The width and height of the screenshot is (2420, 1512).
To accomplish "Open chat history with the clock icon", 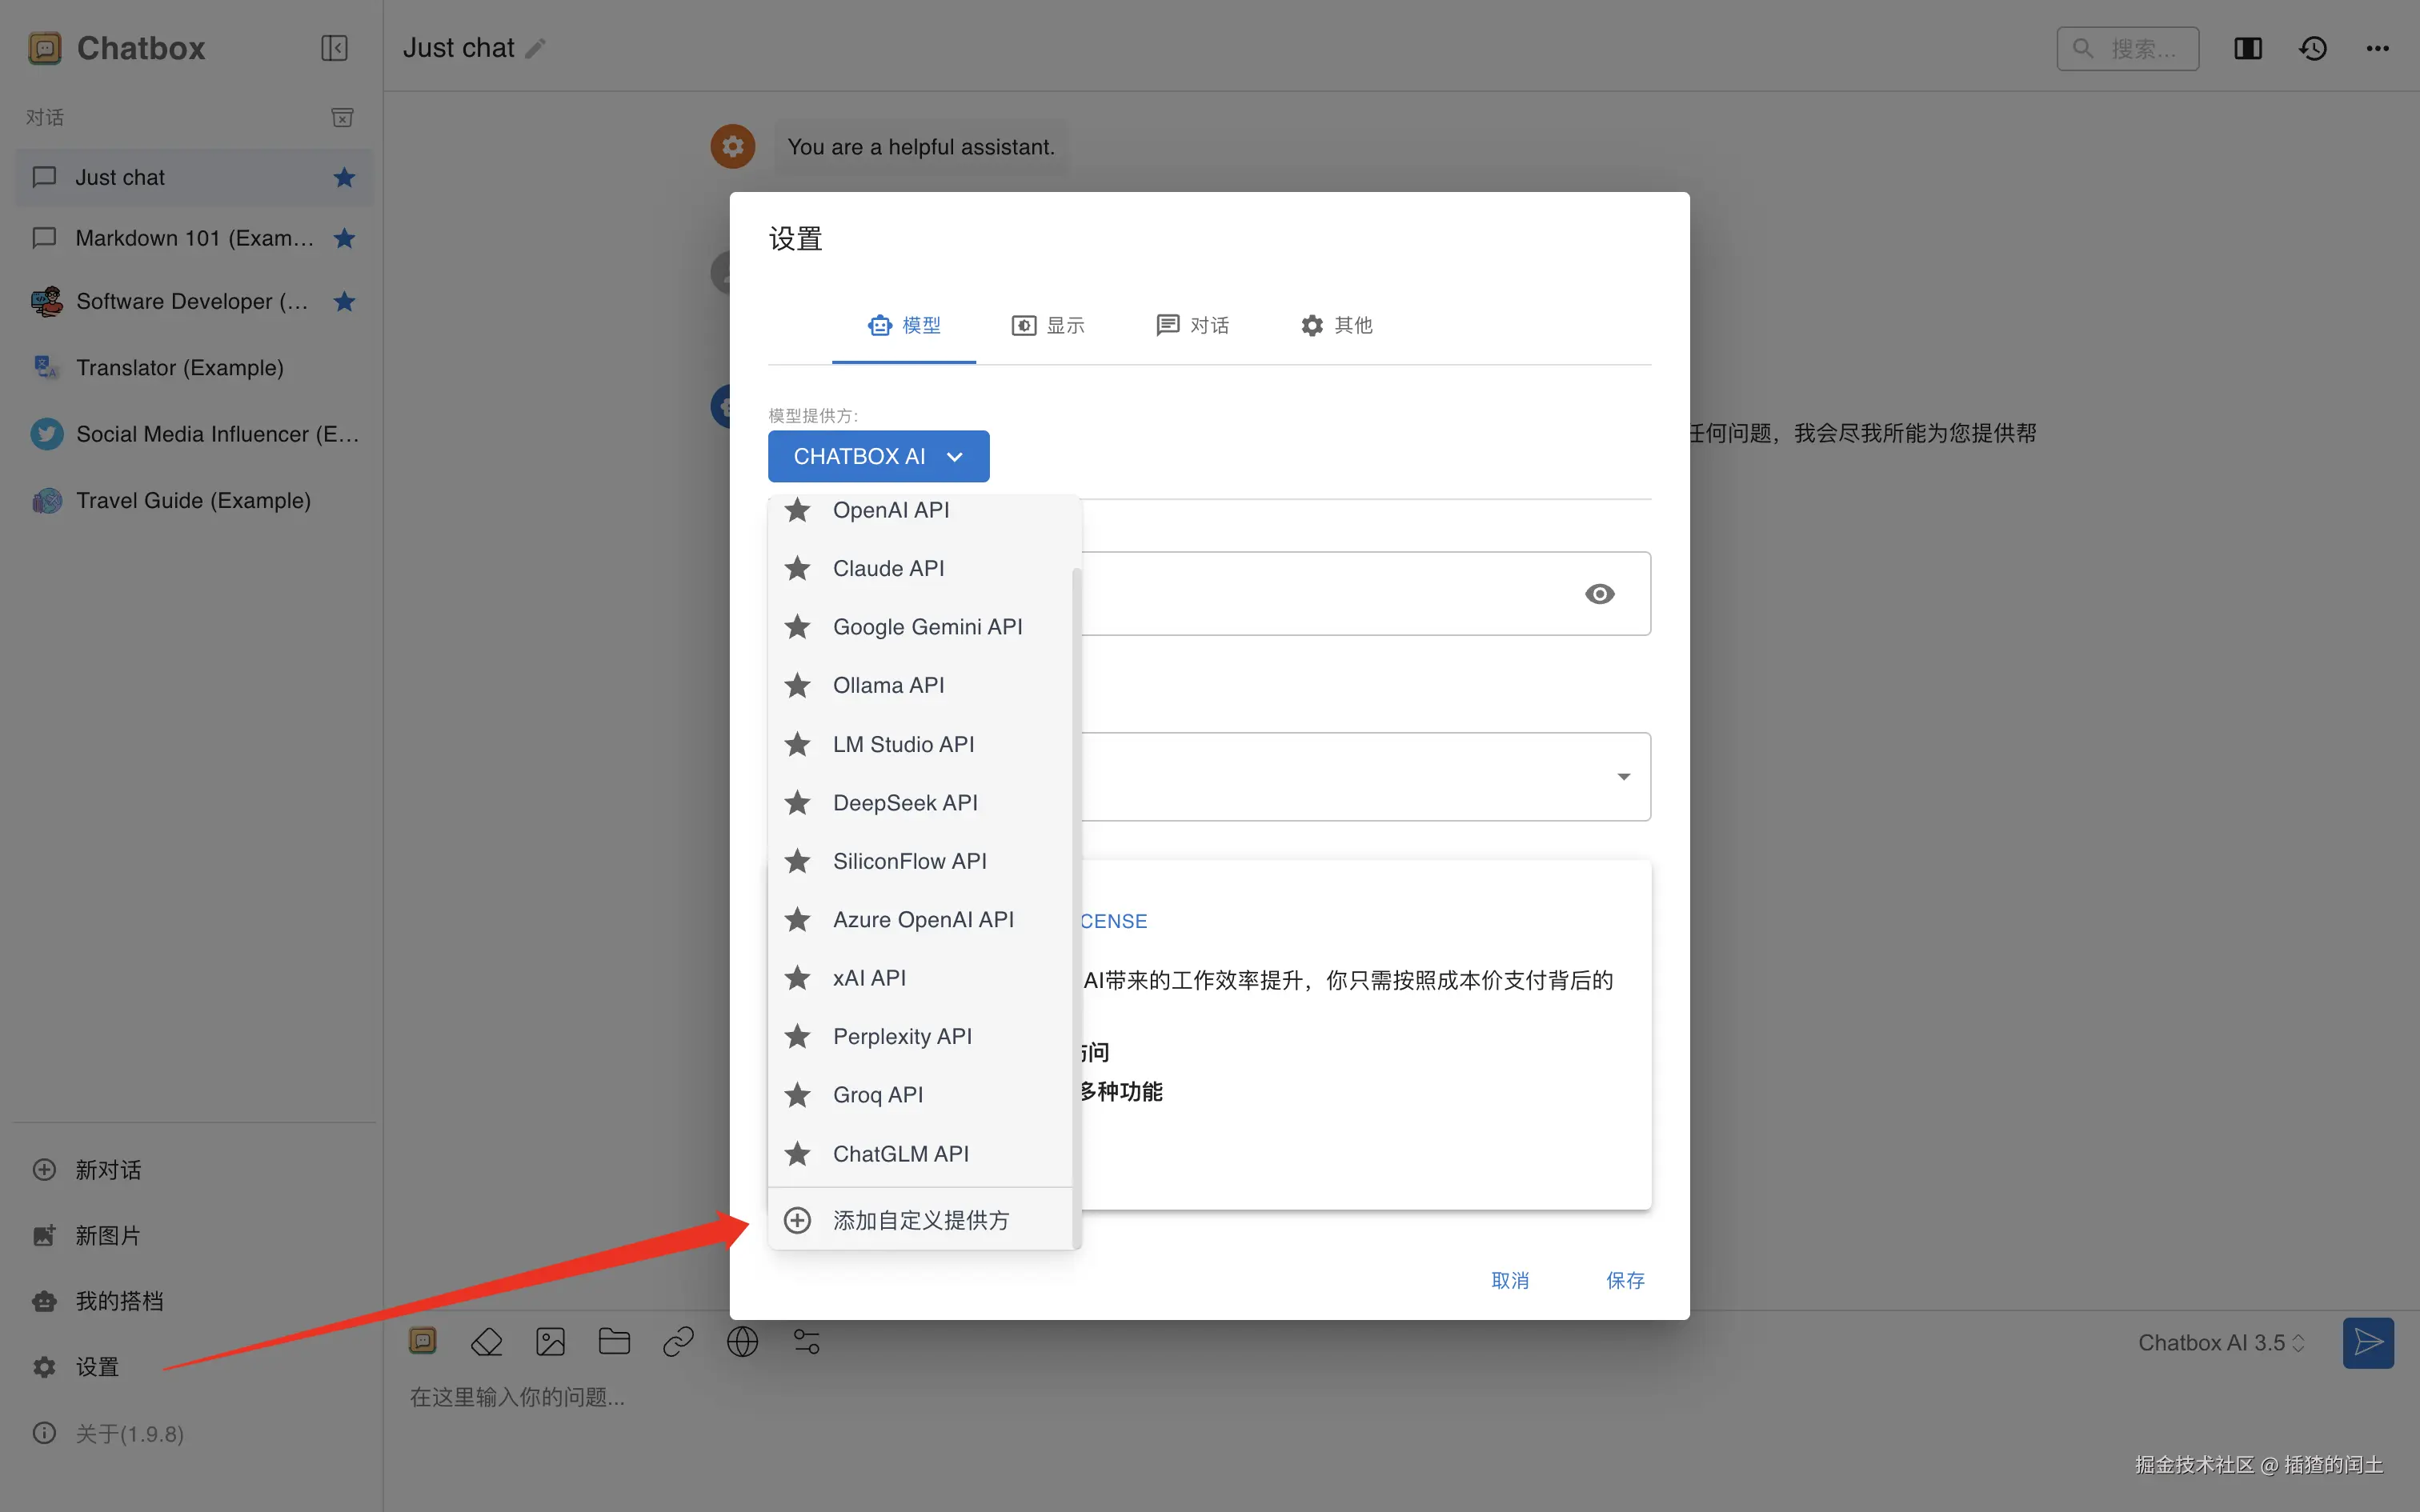I will pyautogui.click(x=2313, y=47).
